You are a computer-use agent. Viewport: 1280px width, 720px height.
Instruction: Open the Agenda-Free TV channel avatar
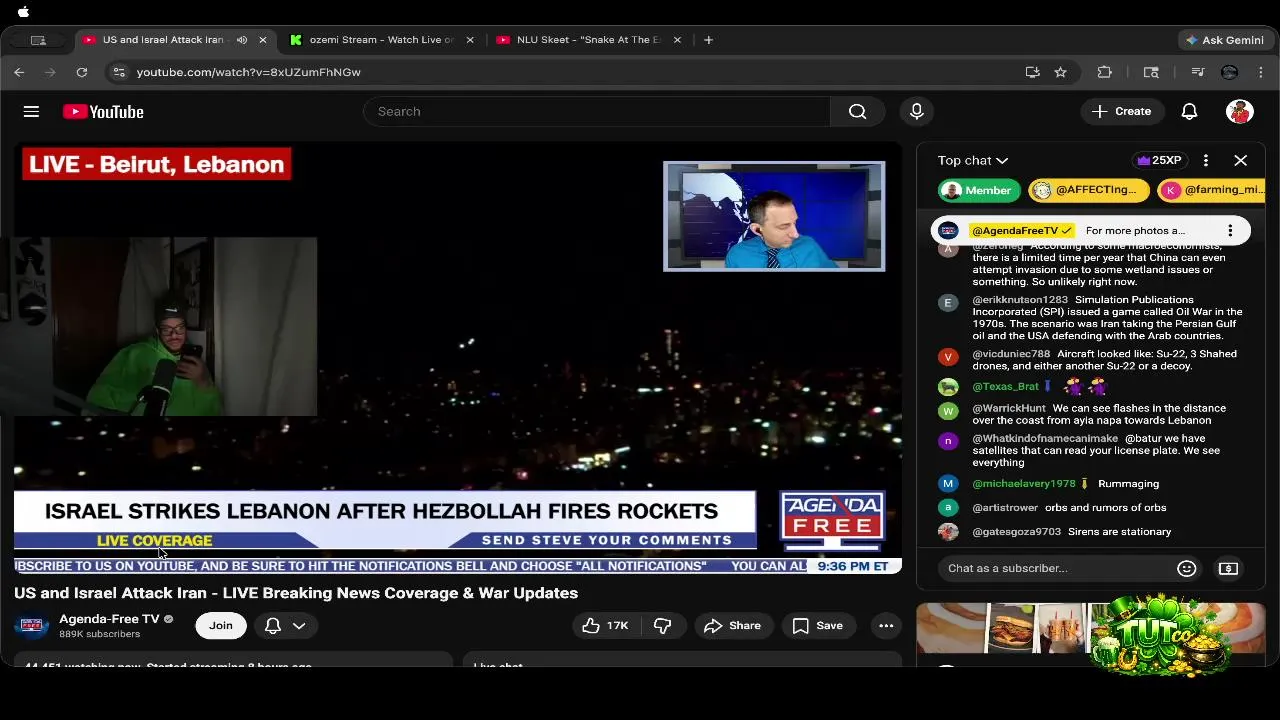click(x=31, y=626)
